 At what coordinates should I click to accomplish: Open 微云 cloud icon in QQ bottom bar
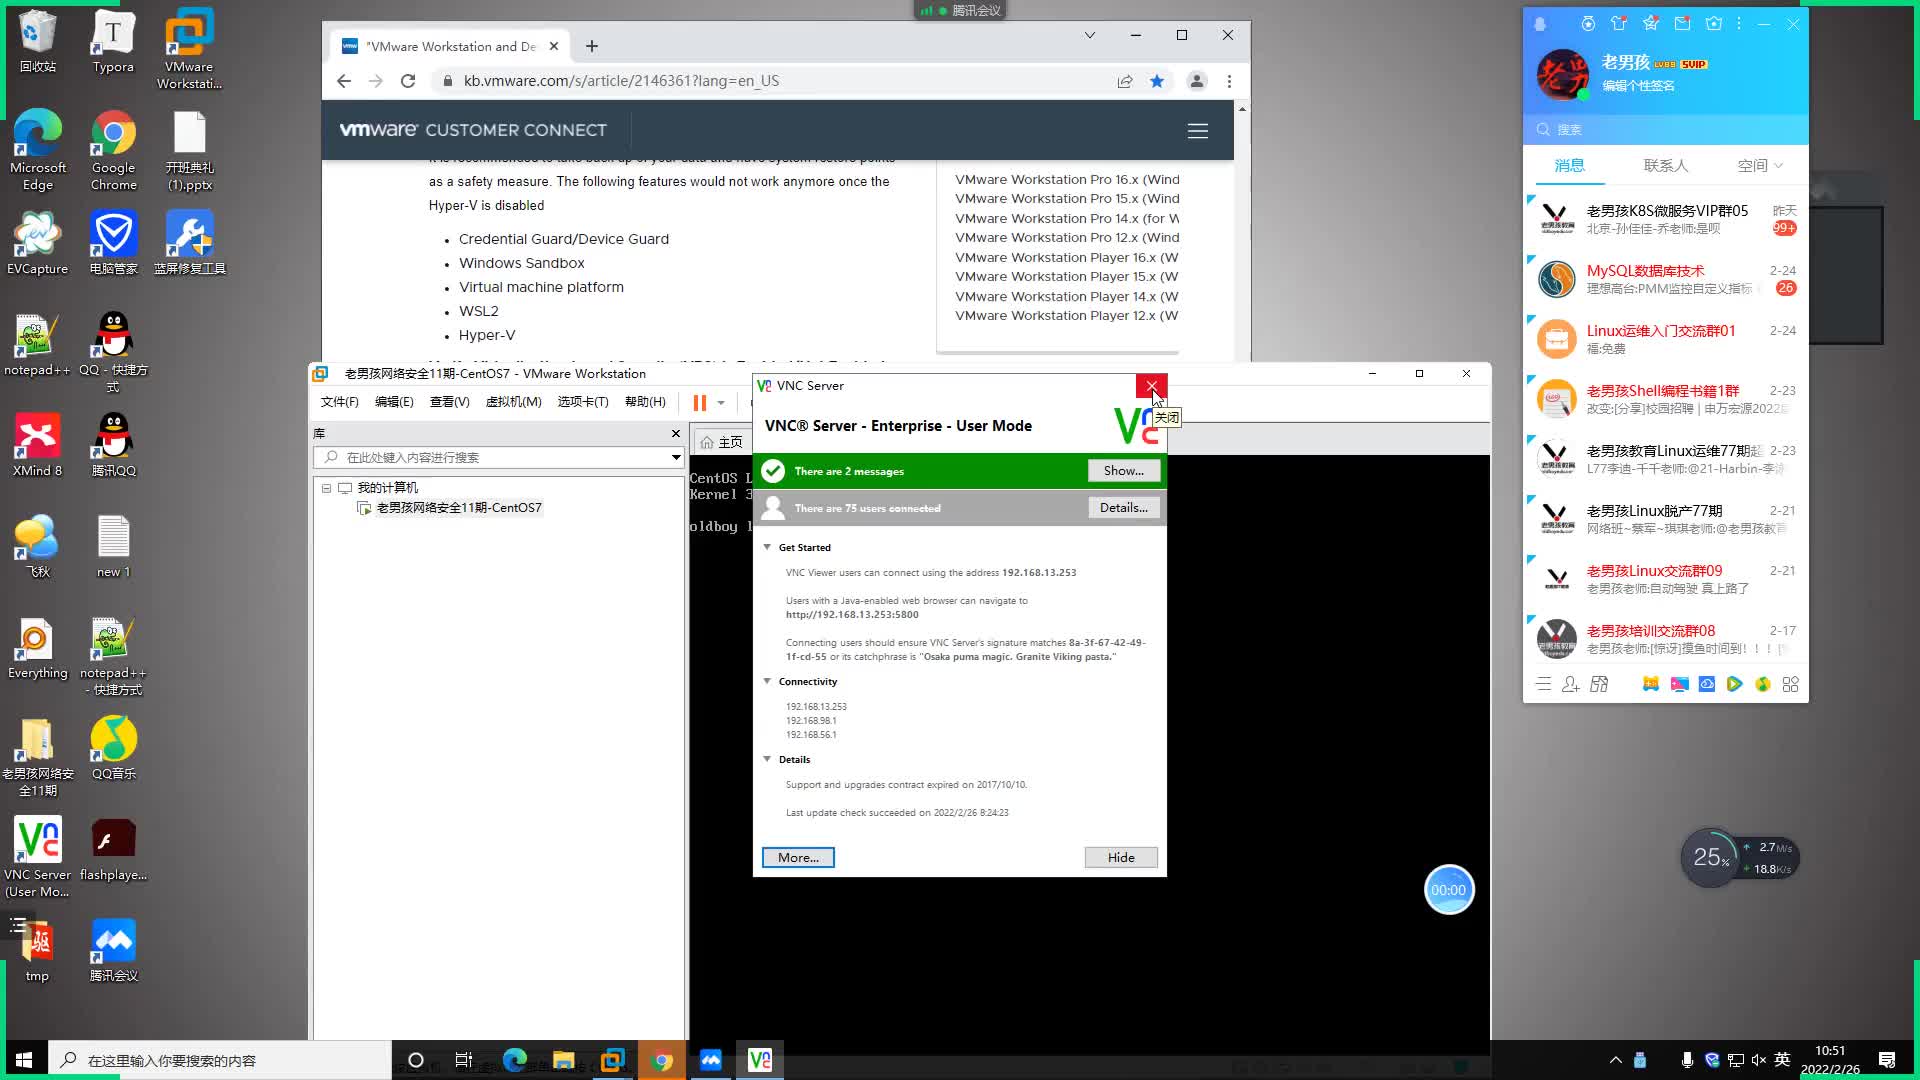[x=1707, y=684]
